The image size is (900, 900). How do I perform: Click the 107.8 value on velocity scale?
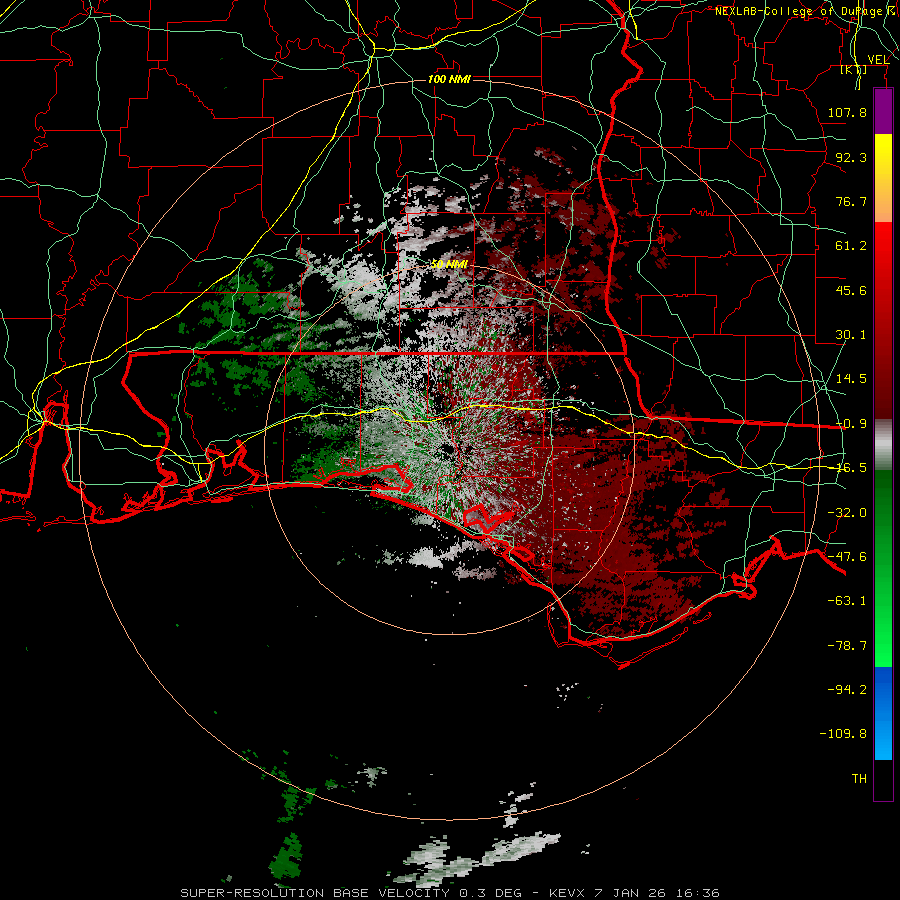click(847, 112)
